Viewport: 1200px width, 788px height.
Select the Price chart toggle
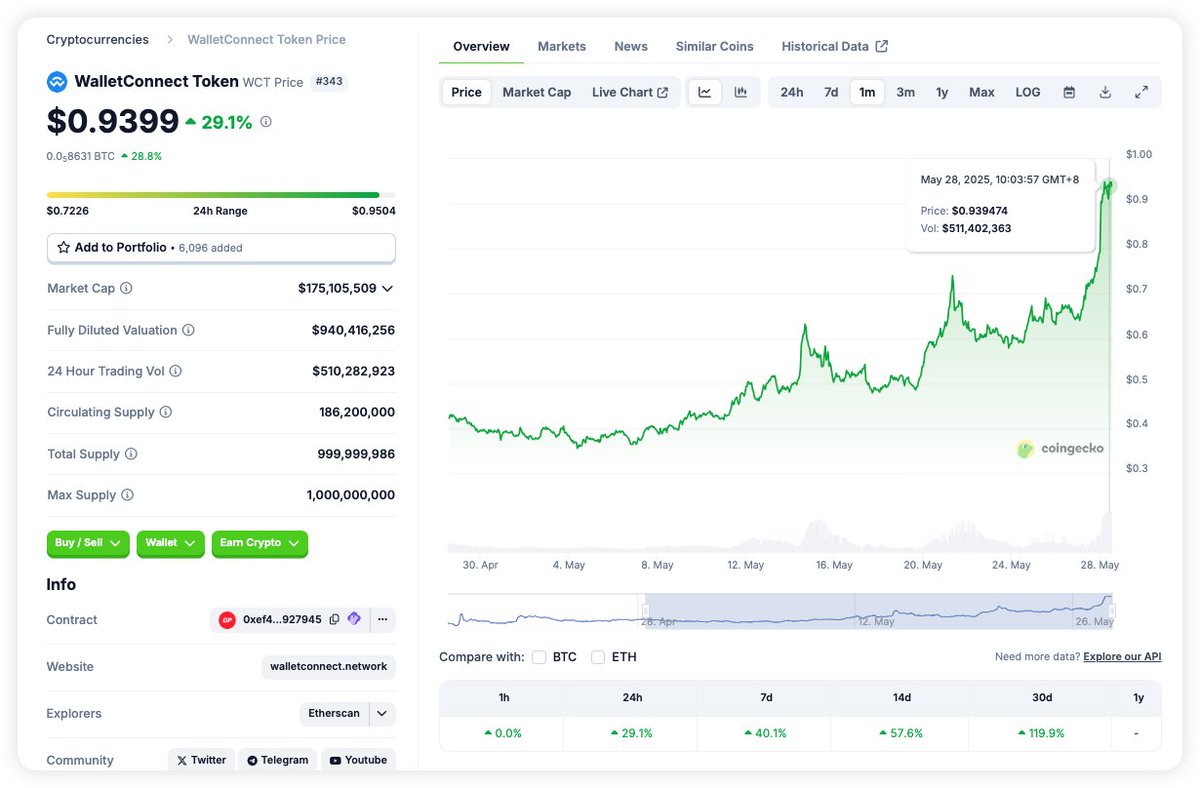(x=466, y=92)
